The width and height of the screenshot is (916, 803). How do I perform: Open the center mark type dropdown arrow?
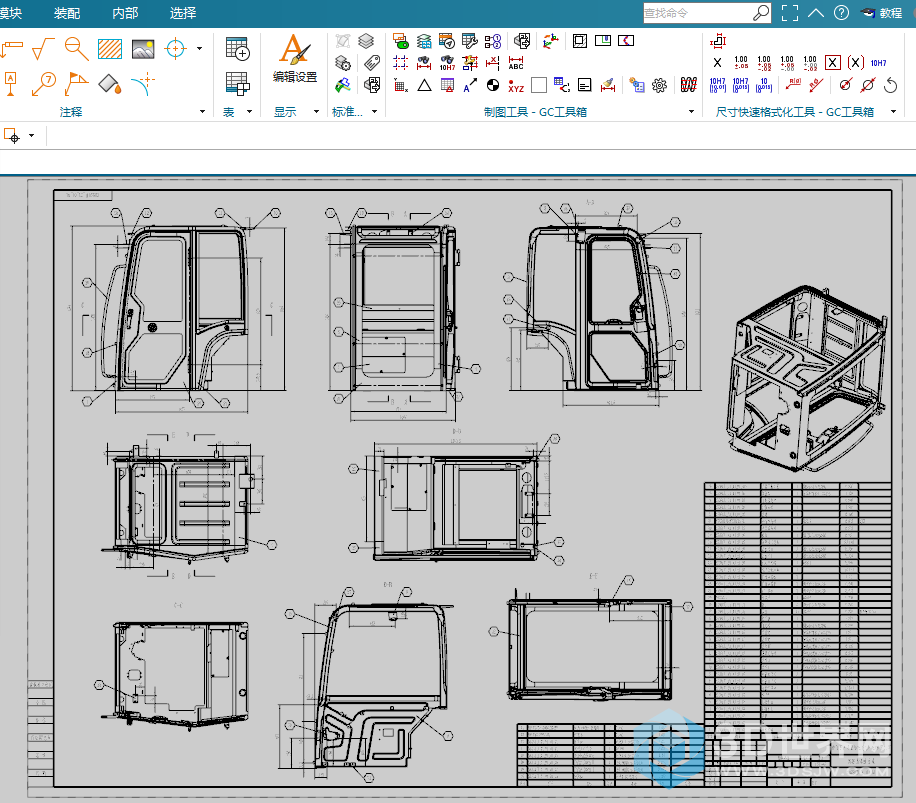[x=200, y=49]
